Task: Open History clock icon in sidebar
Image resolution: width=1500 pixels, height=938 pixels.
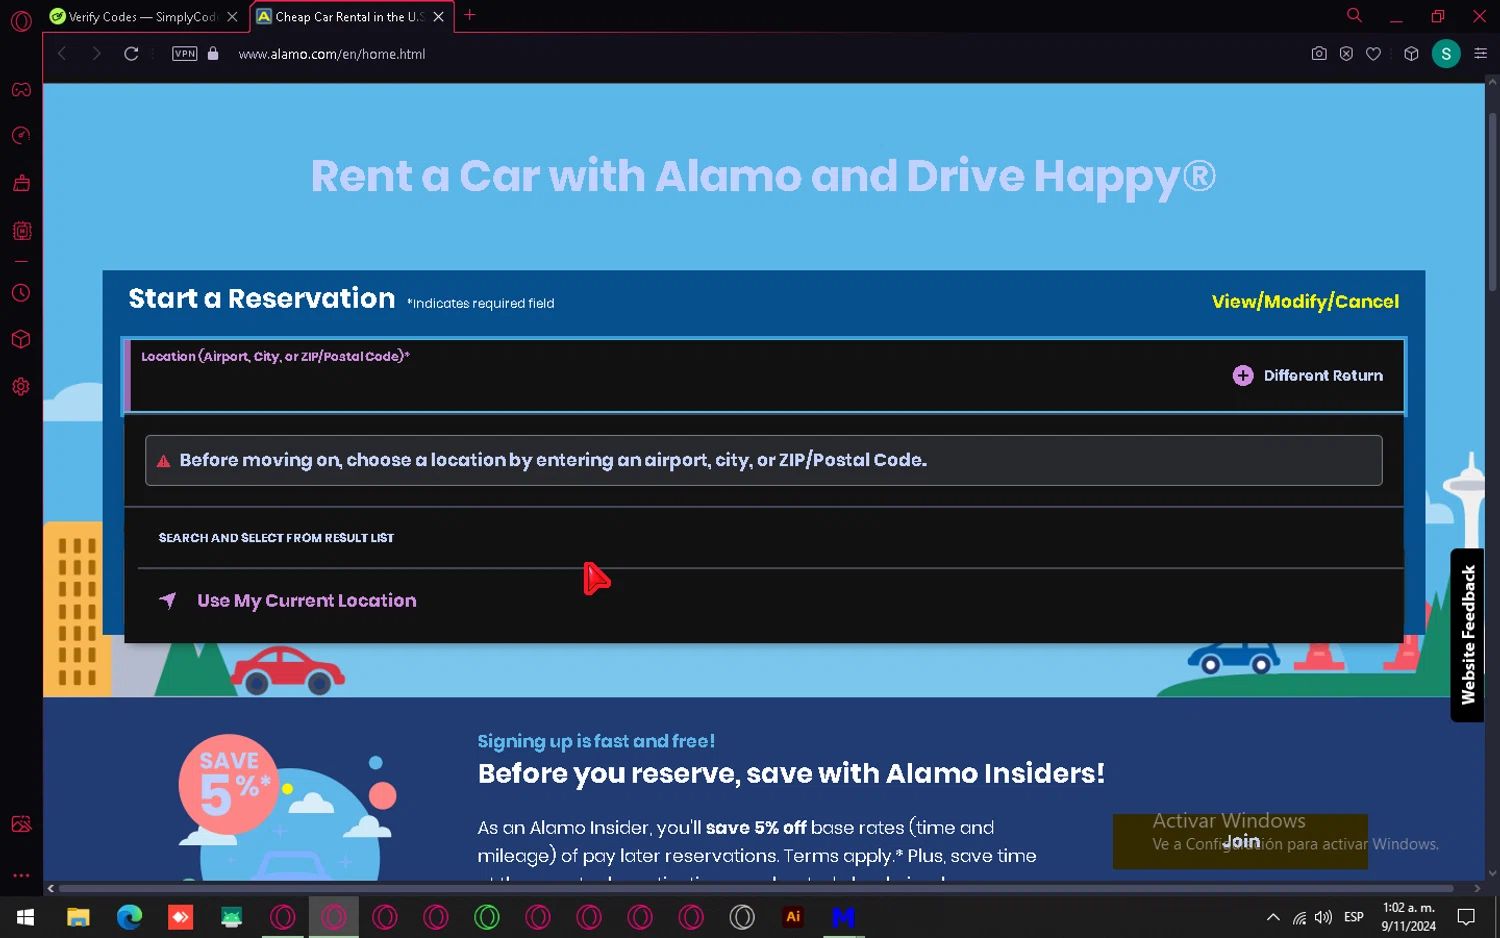Action: [21, 293]
